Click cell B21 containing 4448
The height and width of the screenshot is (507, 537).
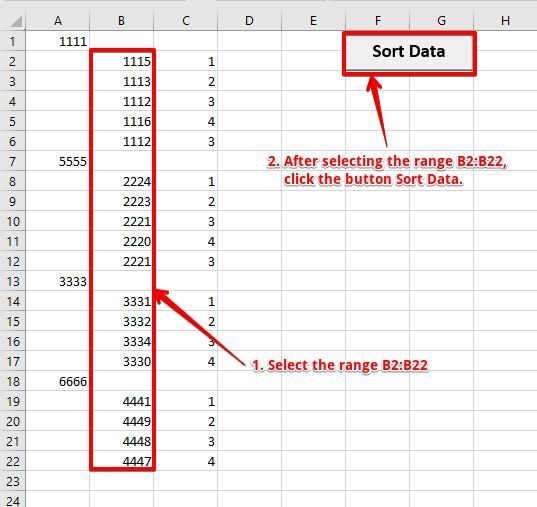(122, 441)
